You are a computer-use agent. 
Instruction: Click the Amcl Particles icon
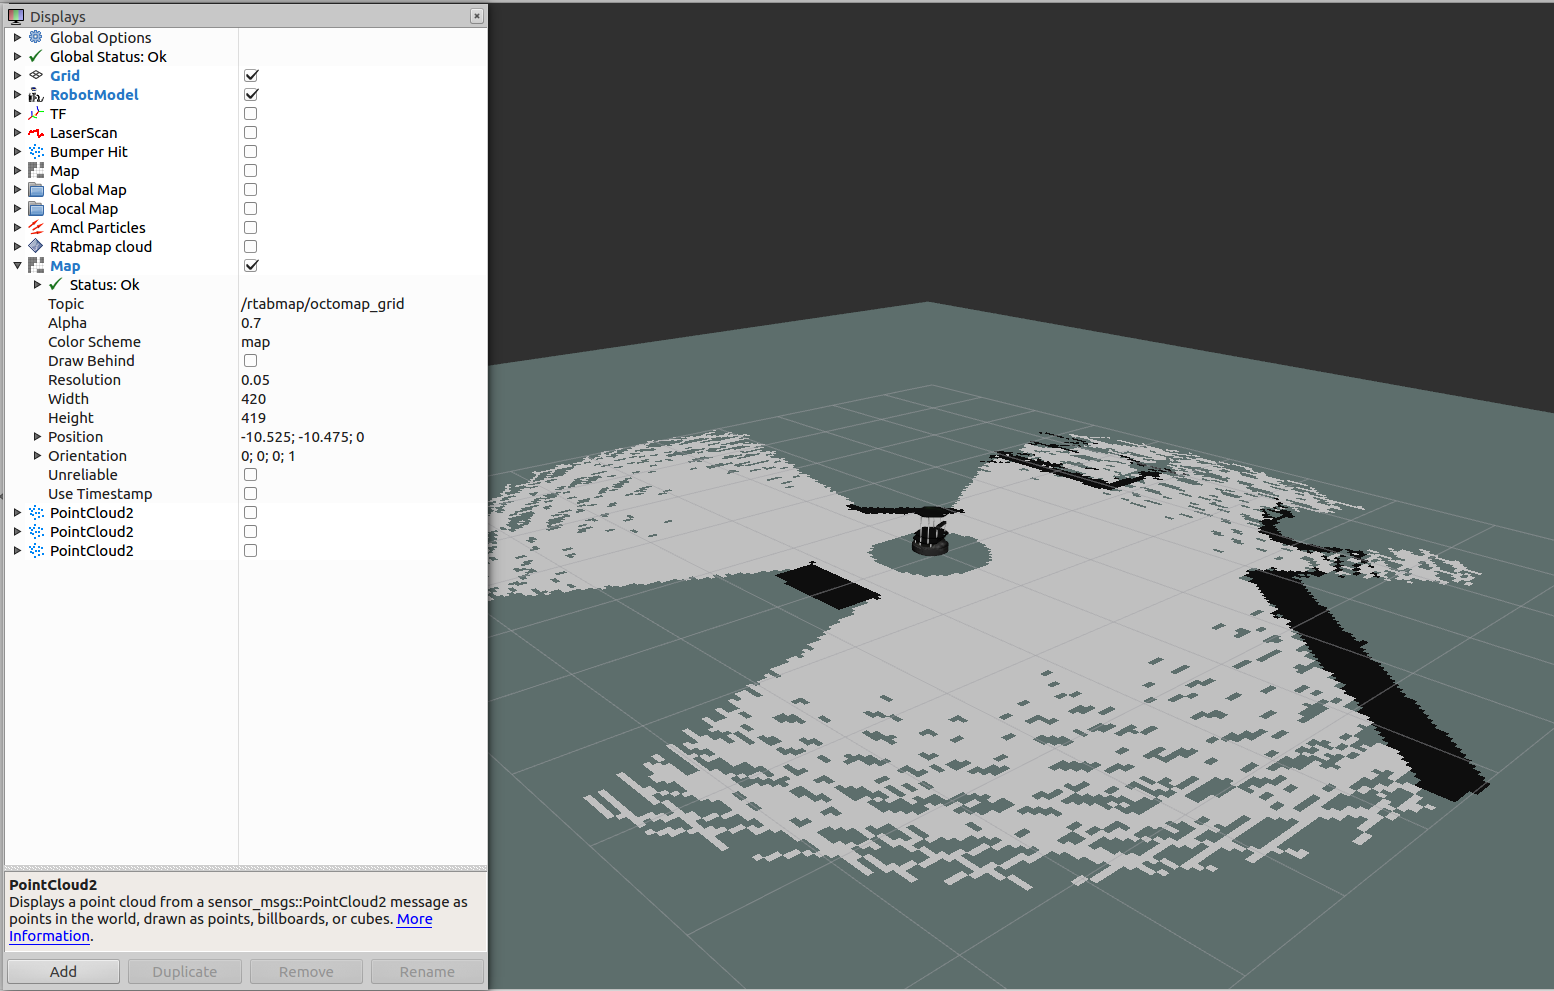(35, 227)
